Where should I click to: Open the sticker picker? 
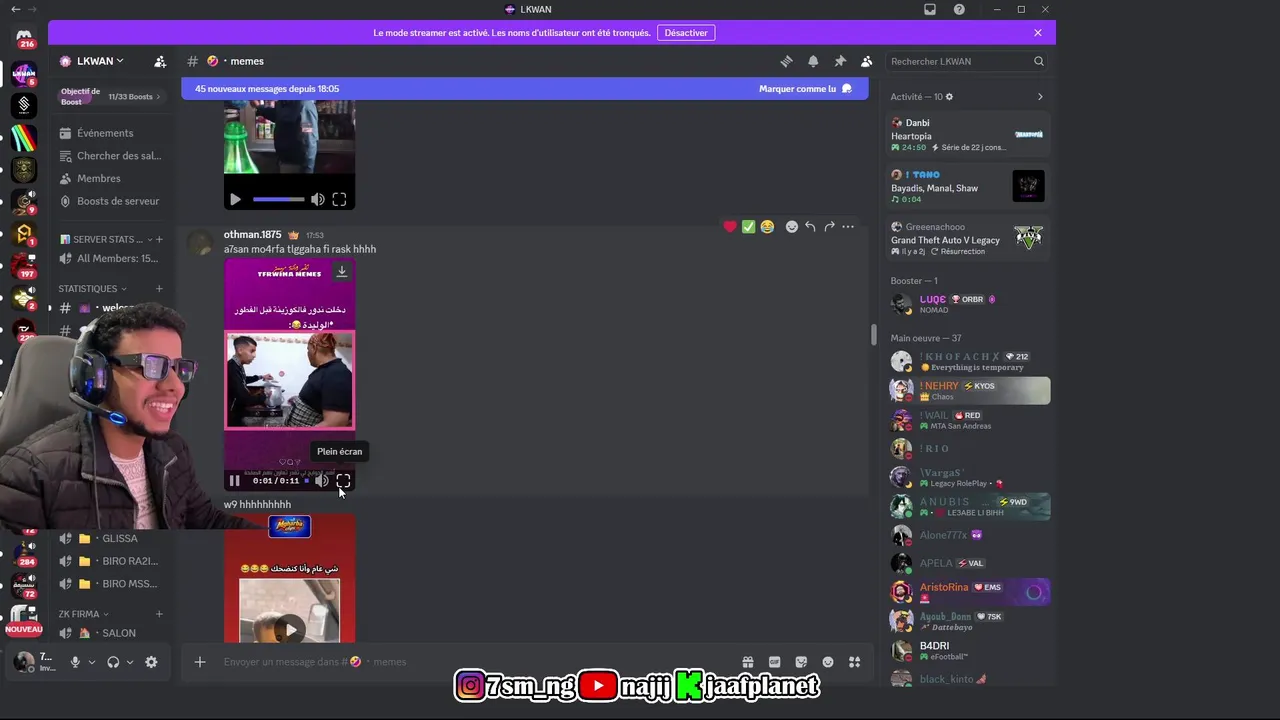point(801,662)
